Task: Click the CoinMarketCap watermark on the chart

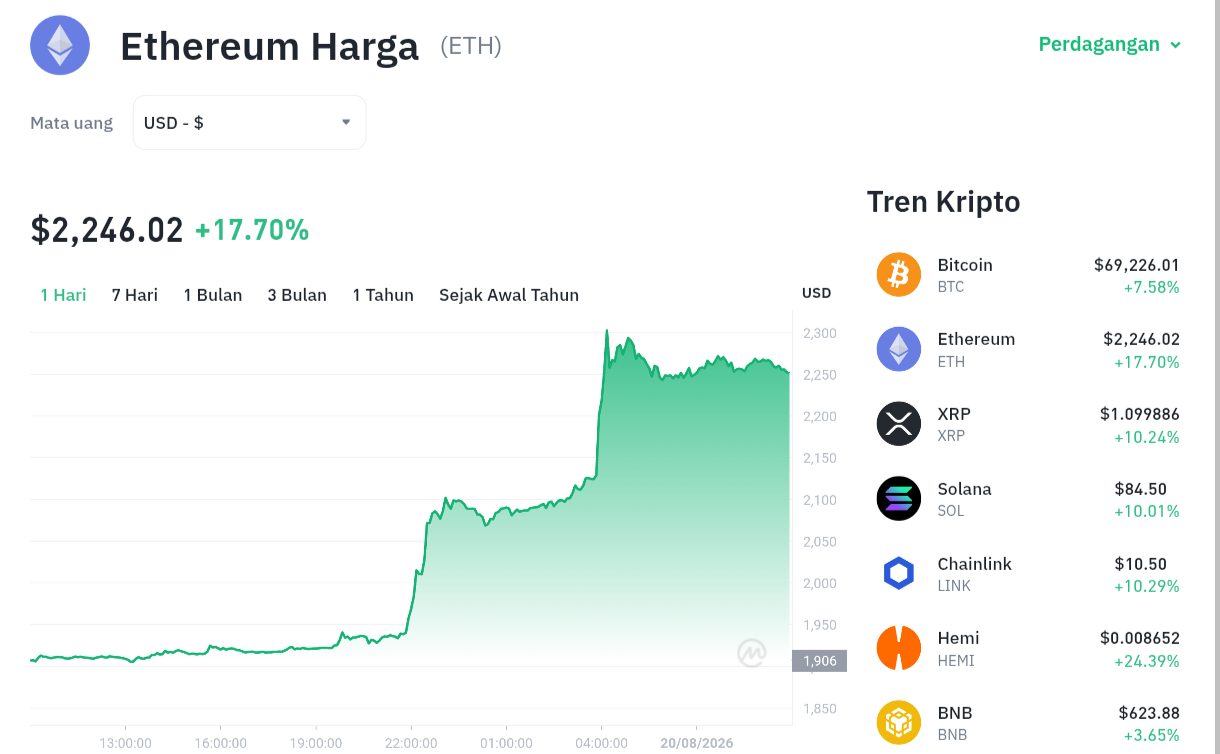Action: click(x=752, y=653)
